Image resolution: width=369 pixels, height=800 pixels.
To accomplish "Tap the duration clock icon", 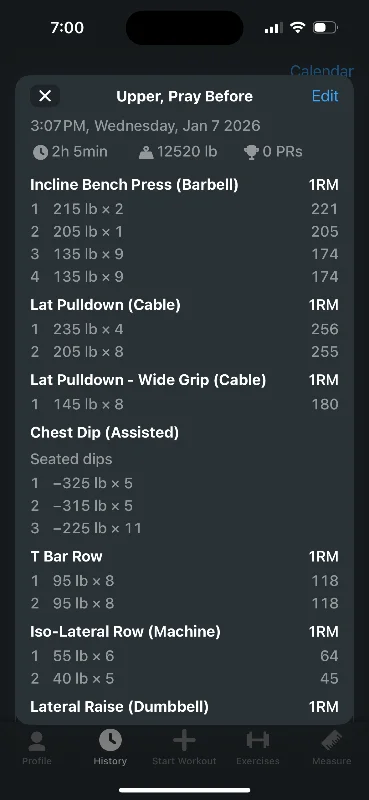I will pos(40,152).
